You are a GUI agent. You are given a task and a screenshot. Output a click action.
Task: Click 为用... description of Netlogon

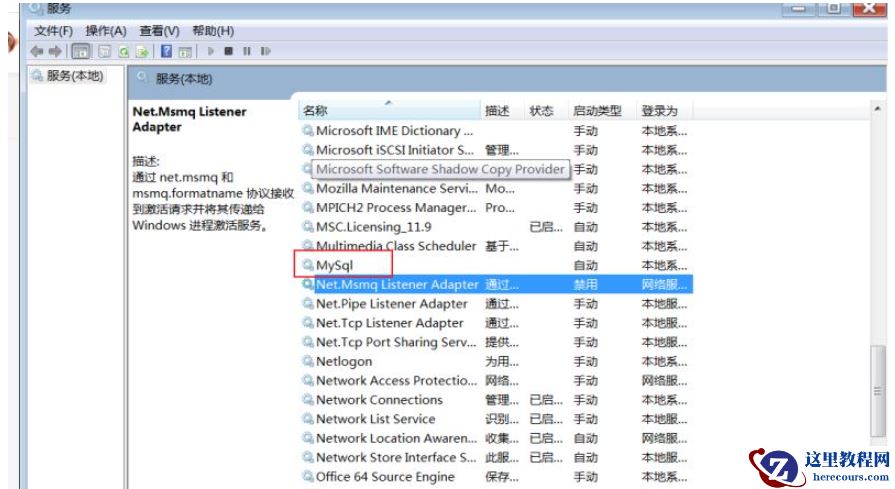coord(502,361)
